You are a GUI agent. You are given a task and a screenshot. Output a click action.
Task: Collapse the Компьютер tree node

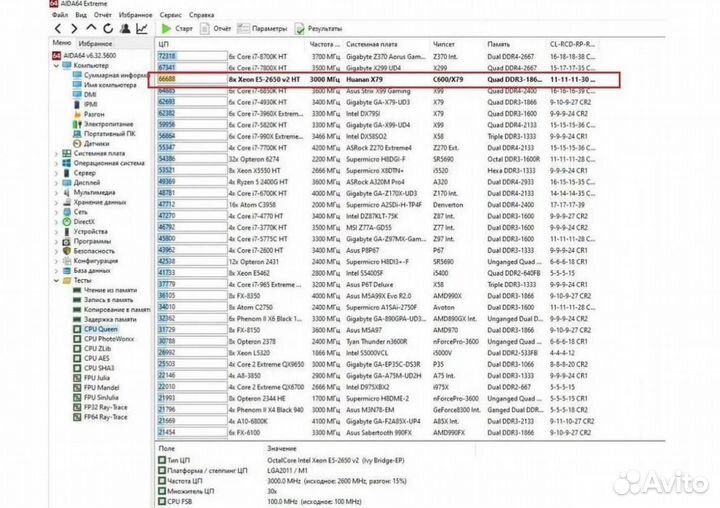(x=56, y=66)
